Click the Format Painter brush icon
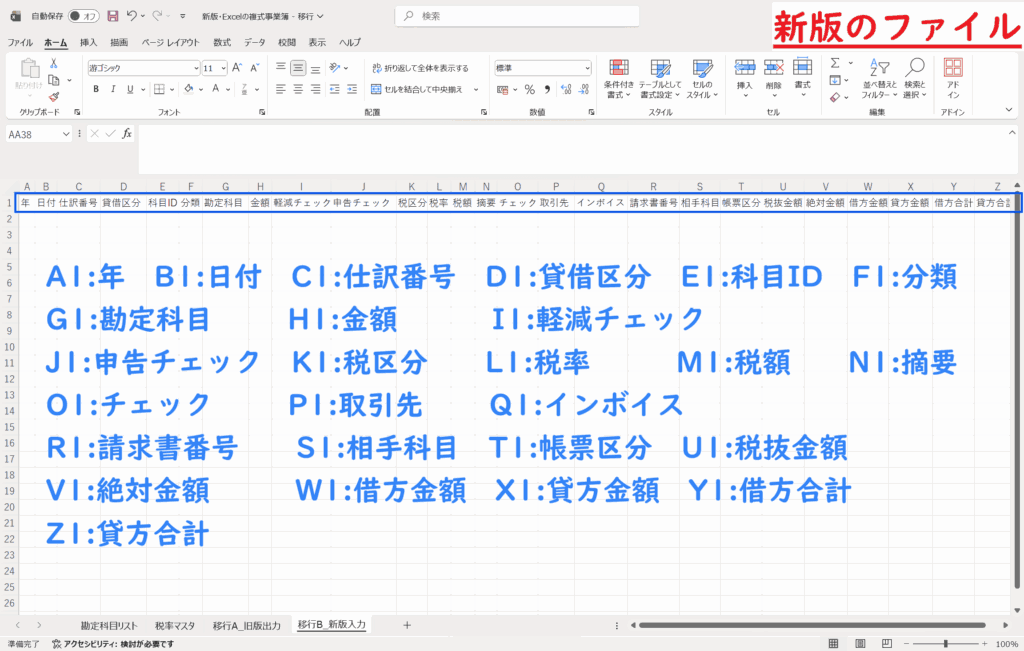The image size is (1024, 651). (x=53, y=97)
